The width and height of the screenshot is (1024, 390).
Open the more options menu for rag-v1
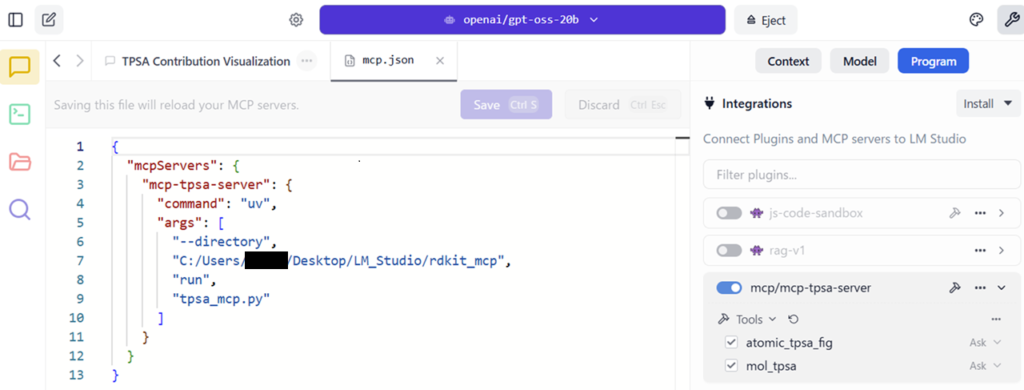click(x=980, y=250)
